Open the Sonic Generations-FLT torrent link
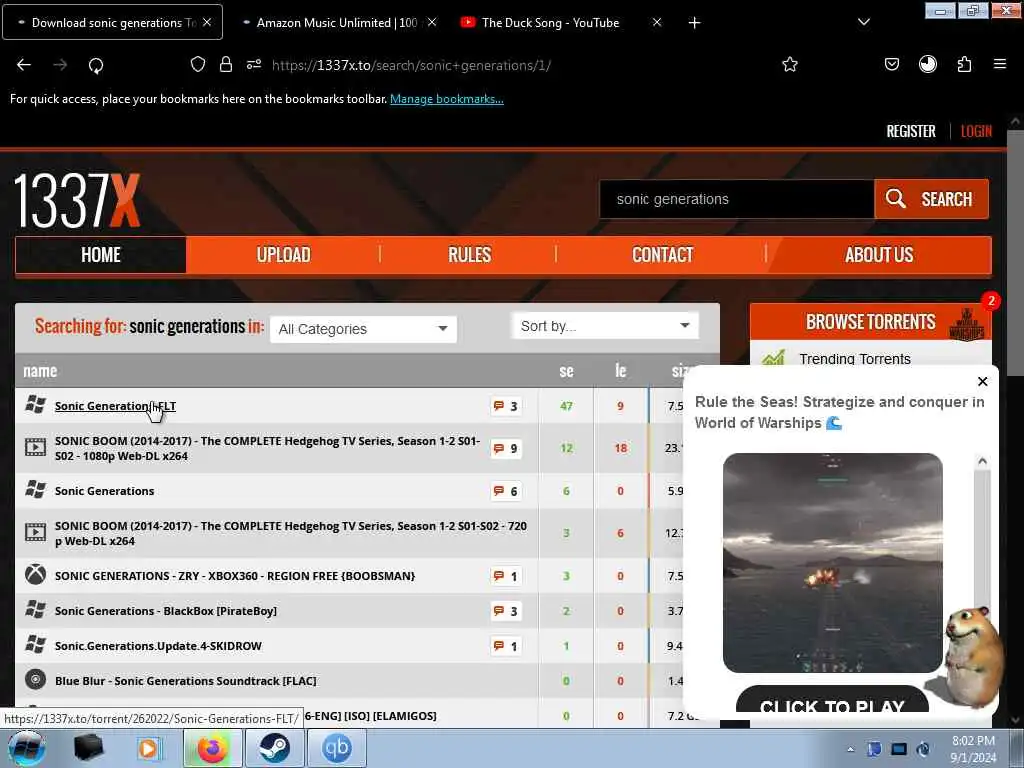Image resolution: width=1024 pixels, height=768 pixels. pos(116,406)
